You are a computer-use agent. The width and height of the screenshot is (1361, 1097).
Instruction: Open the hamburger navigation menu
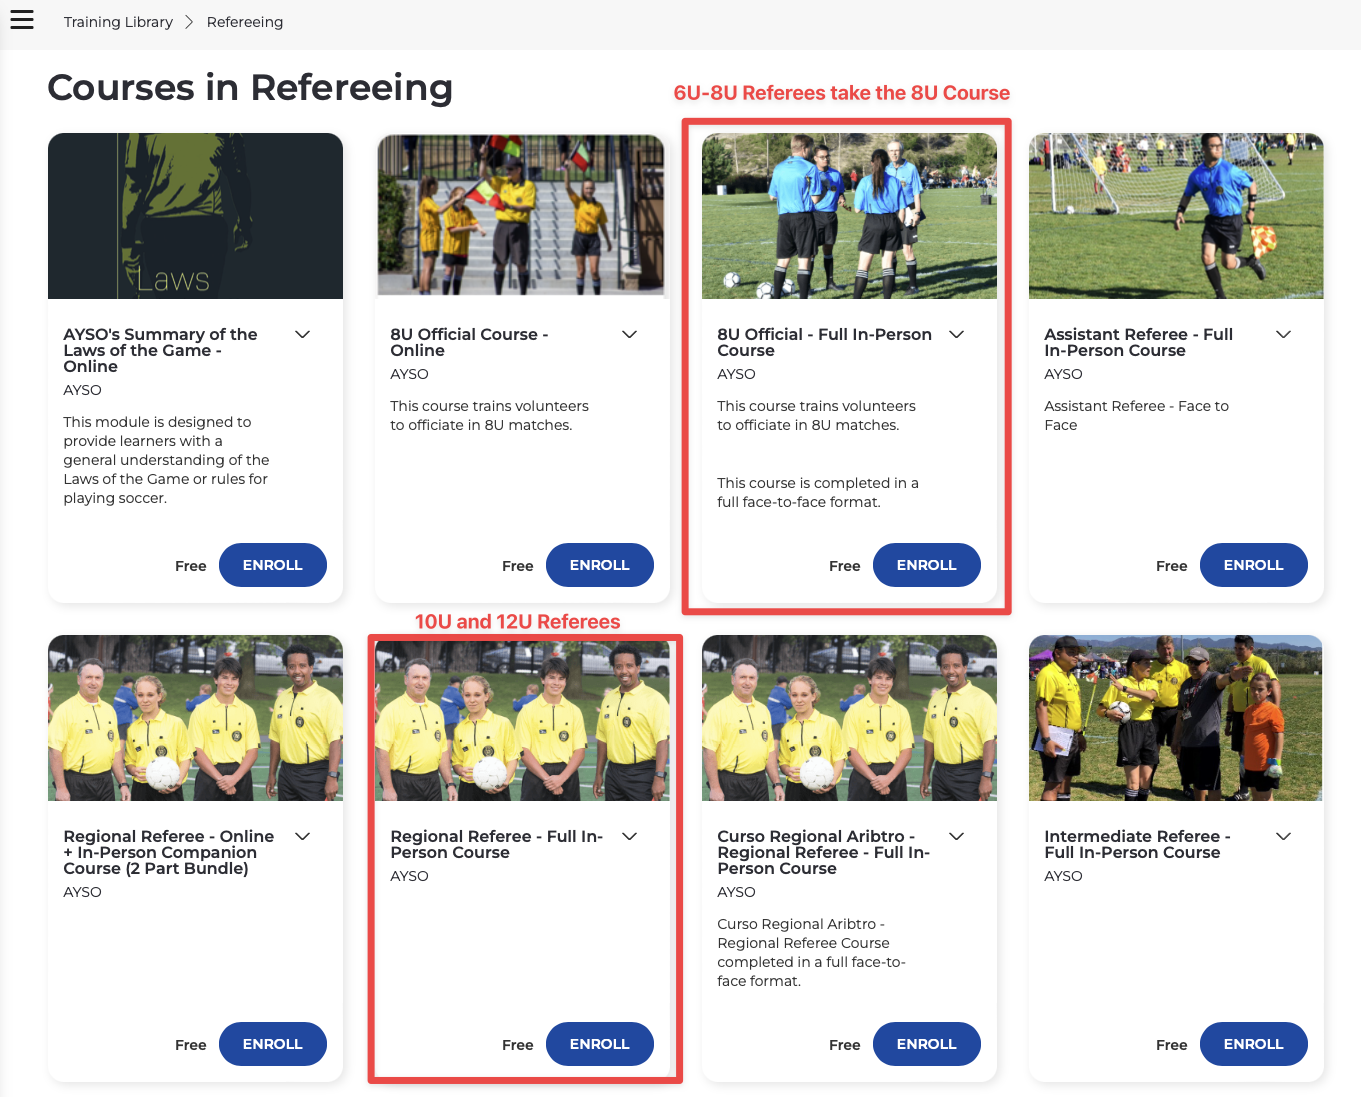coord(22,20)
